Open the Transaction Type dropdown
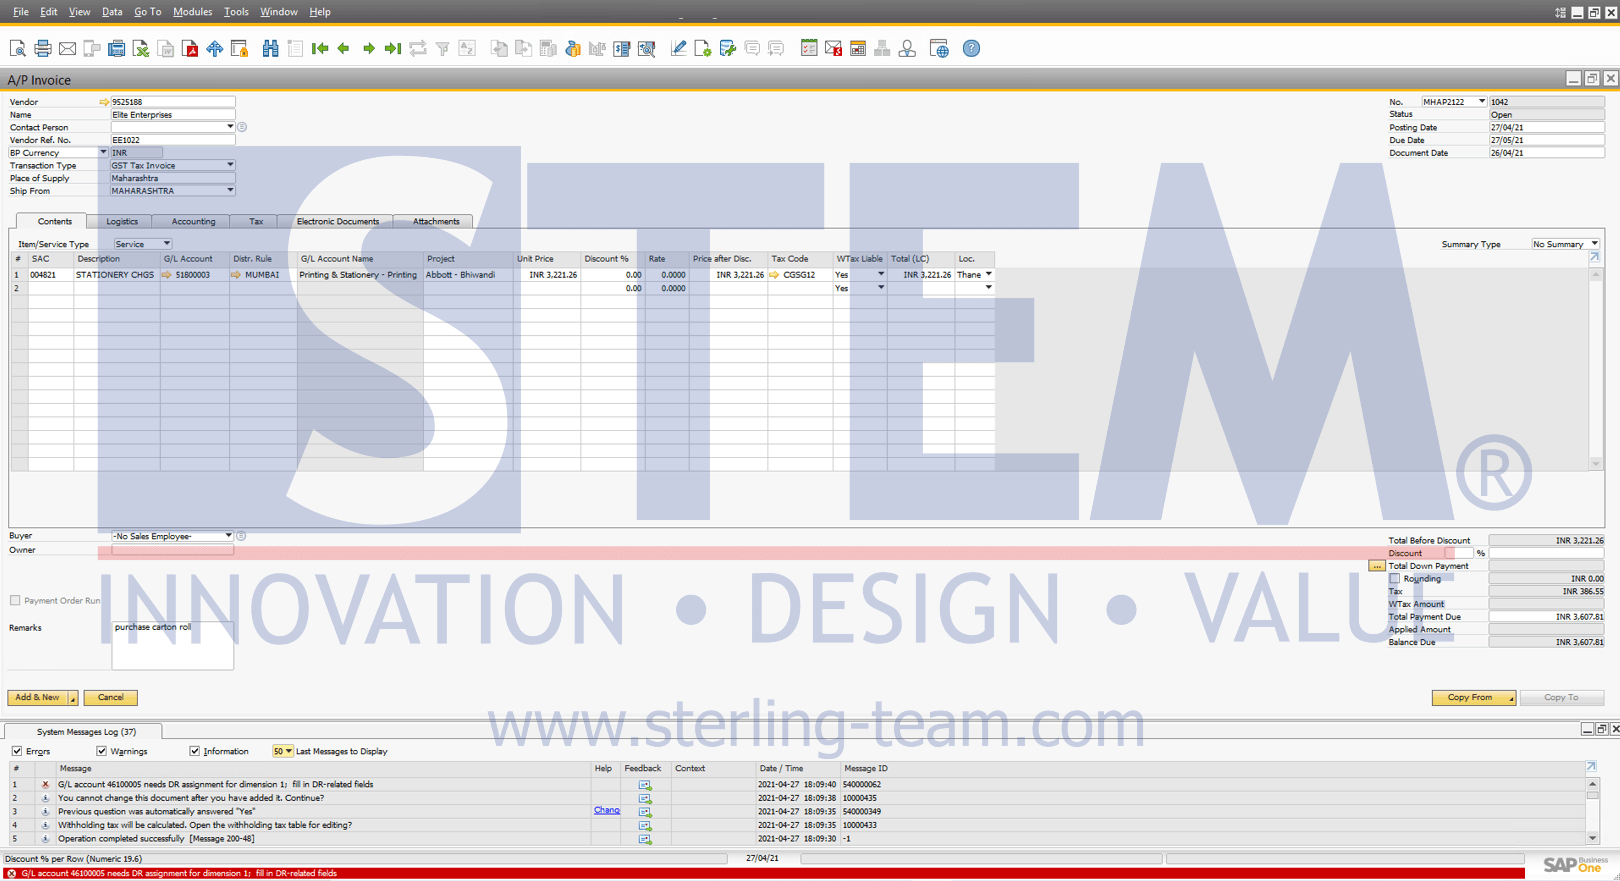This screenshot has width=1620, height=881. pyautogui.click(x=229, y=166)
